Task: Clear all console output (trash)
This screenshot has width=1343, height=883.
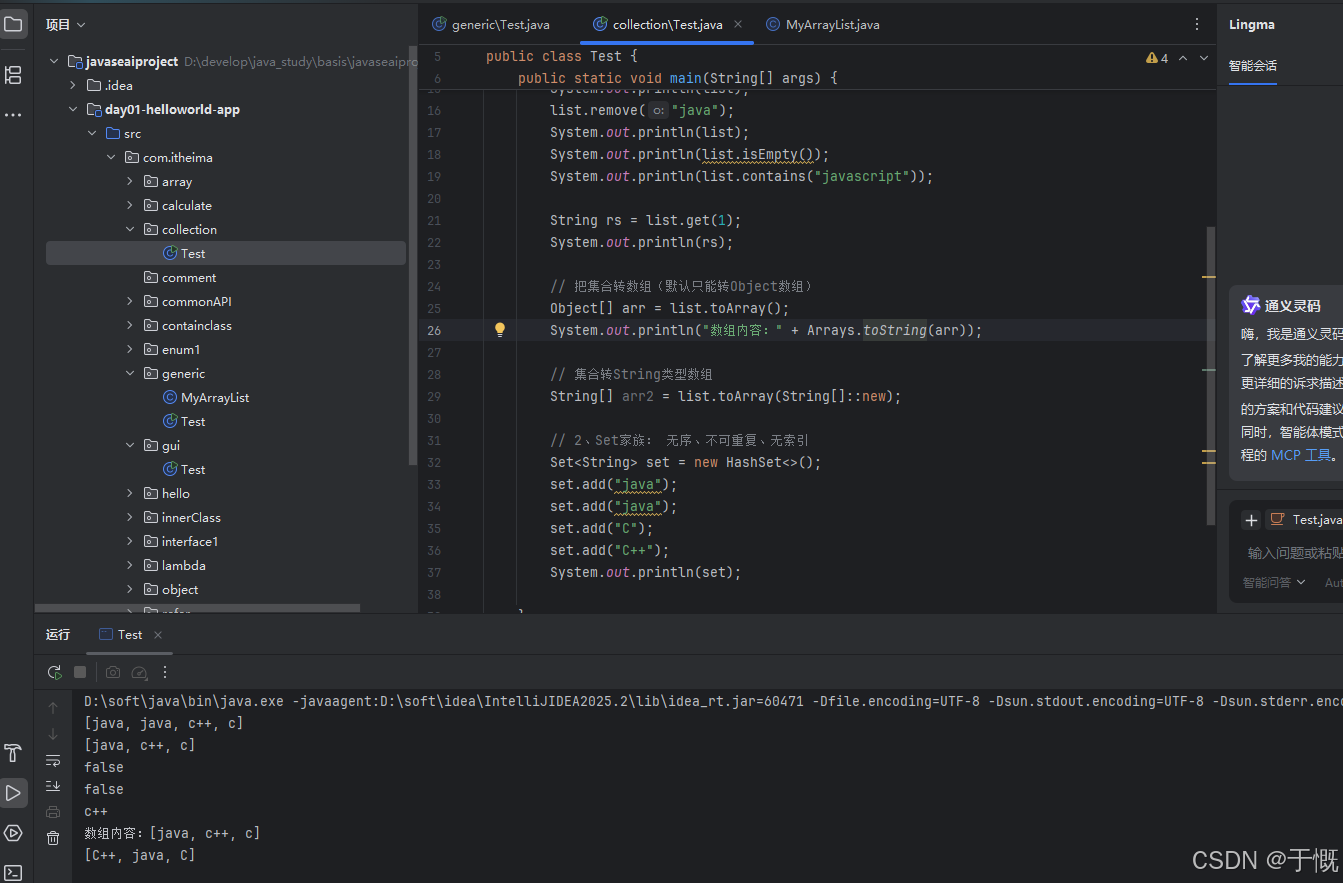Action: click(x=53, y=838)
